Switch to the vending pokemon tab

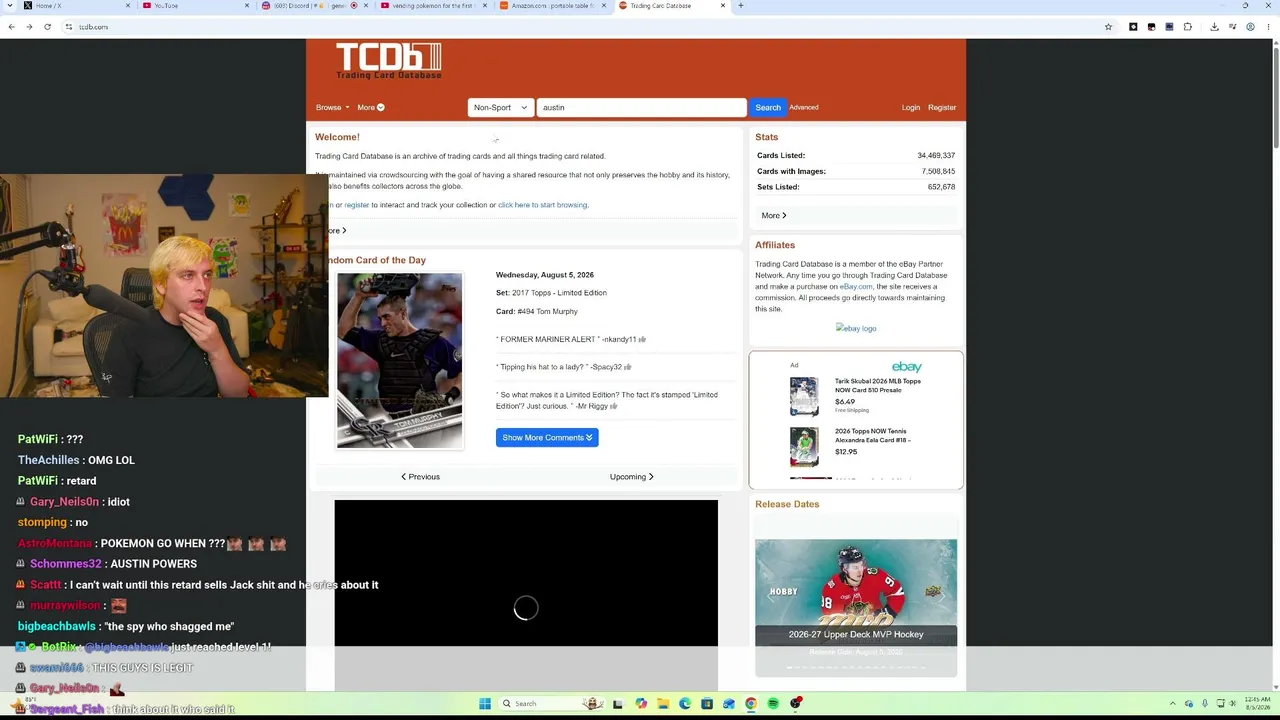tap(434, 6)
